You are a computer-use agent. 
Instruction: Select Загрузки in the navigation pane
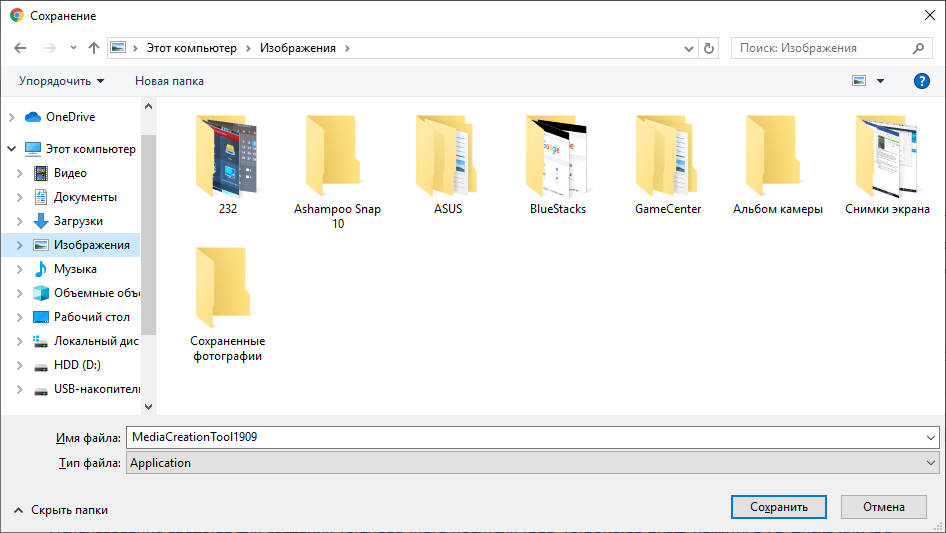click(78, 221)
